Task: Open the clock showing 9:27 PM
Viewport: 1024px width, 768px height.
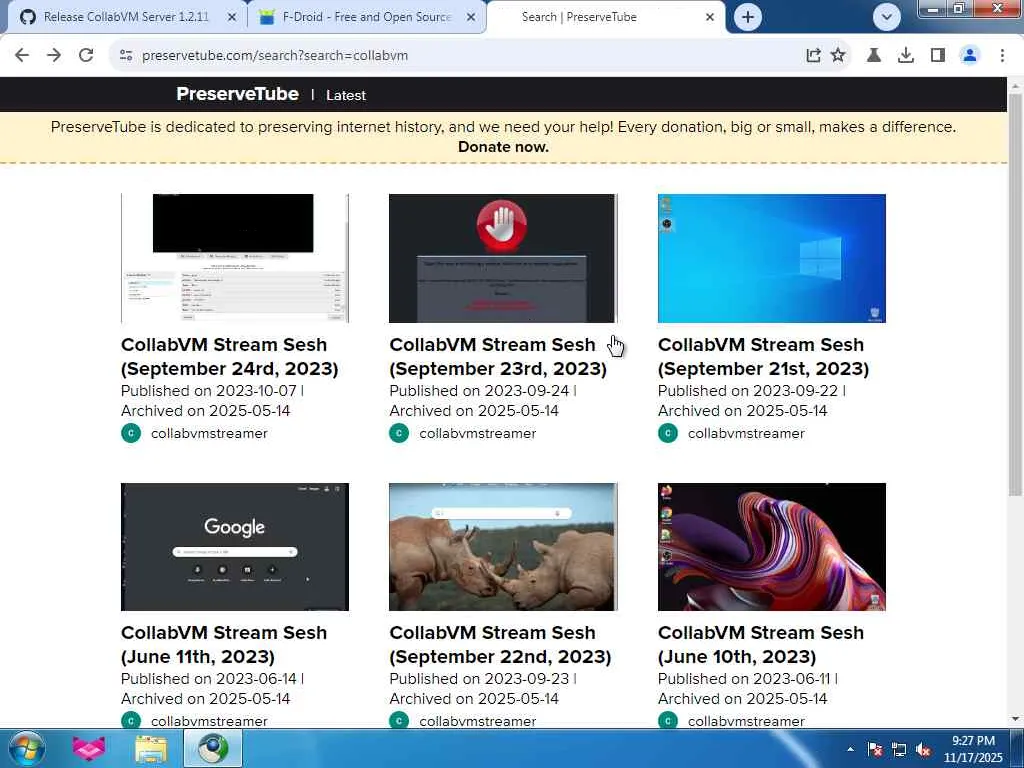Action: pyautogui.click(x=973, y=749)
